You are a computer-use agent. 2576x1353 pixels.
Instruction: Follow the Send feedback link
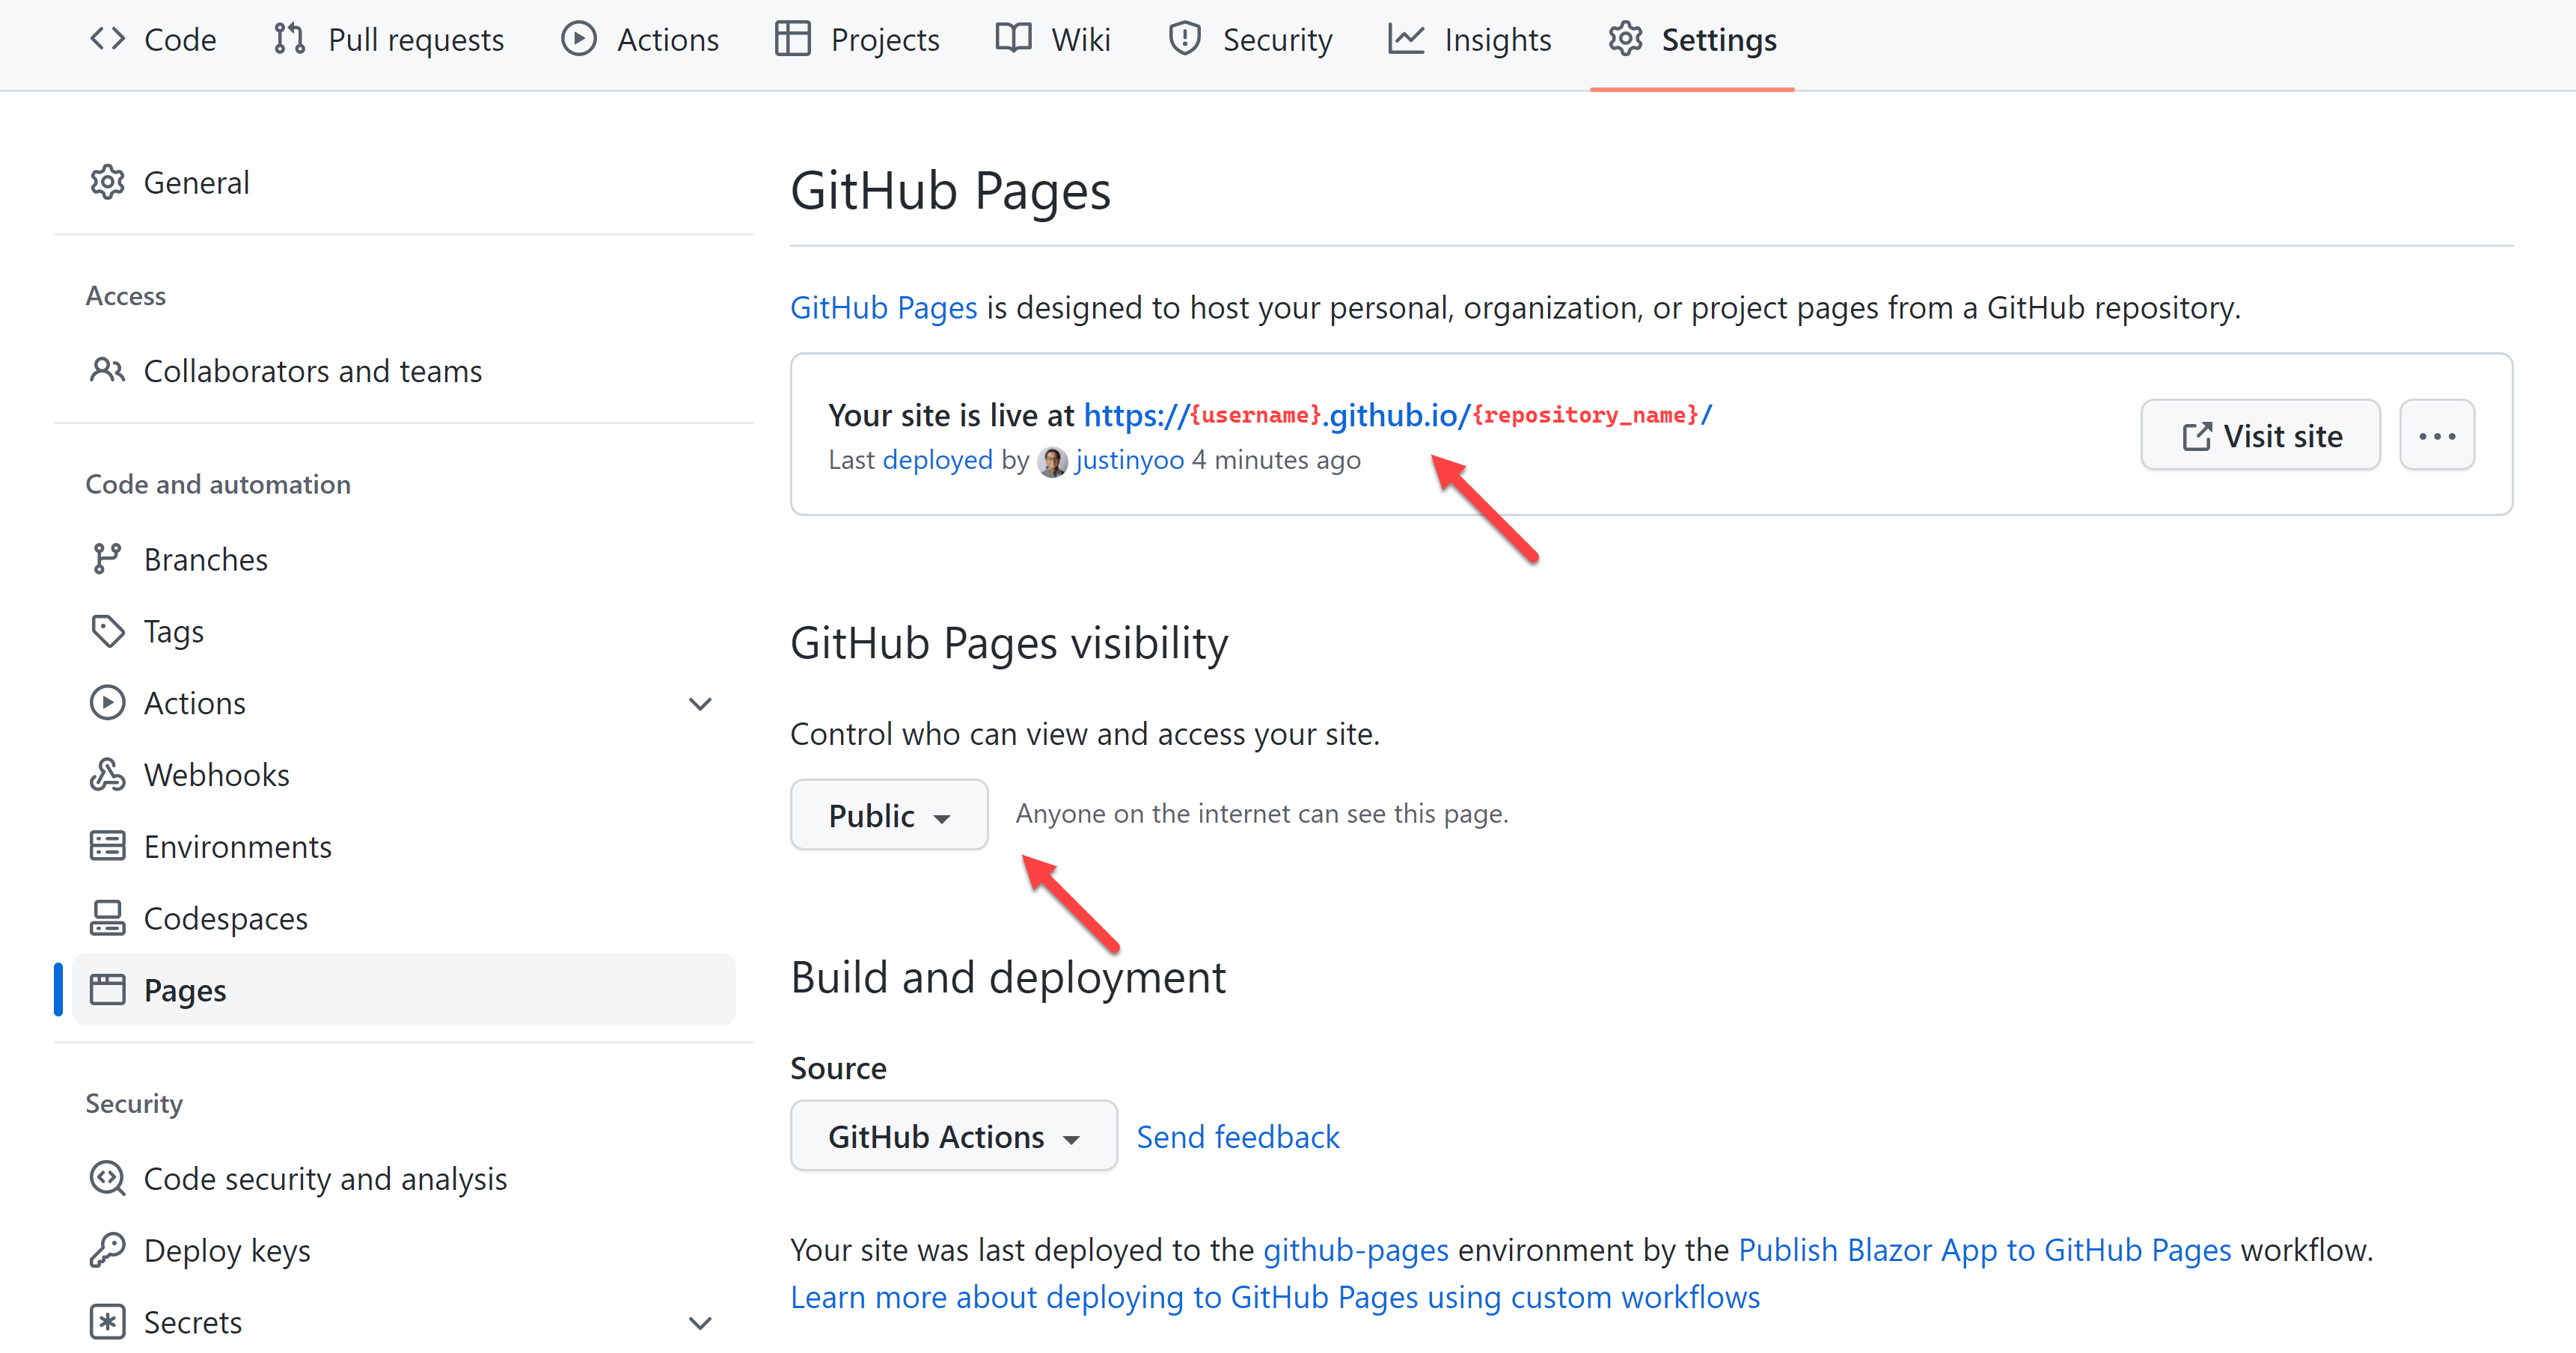click(x=1237, y=1136)
